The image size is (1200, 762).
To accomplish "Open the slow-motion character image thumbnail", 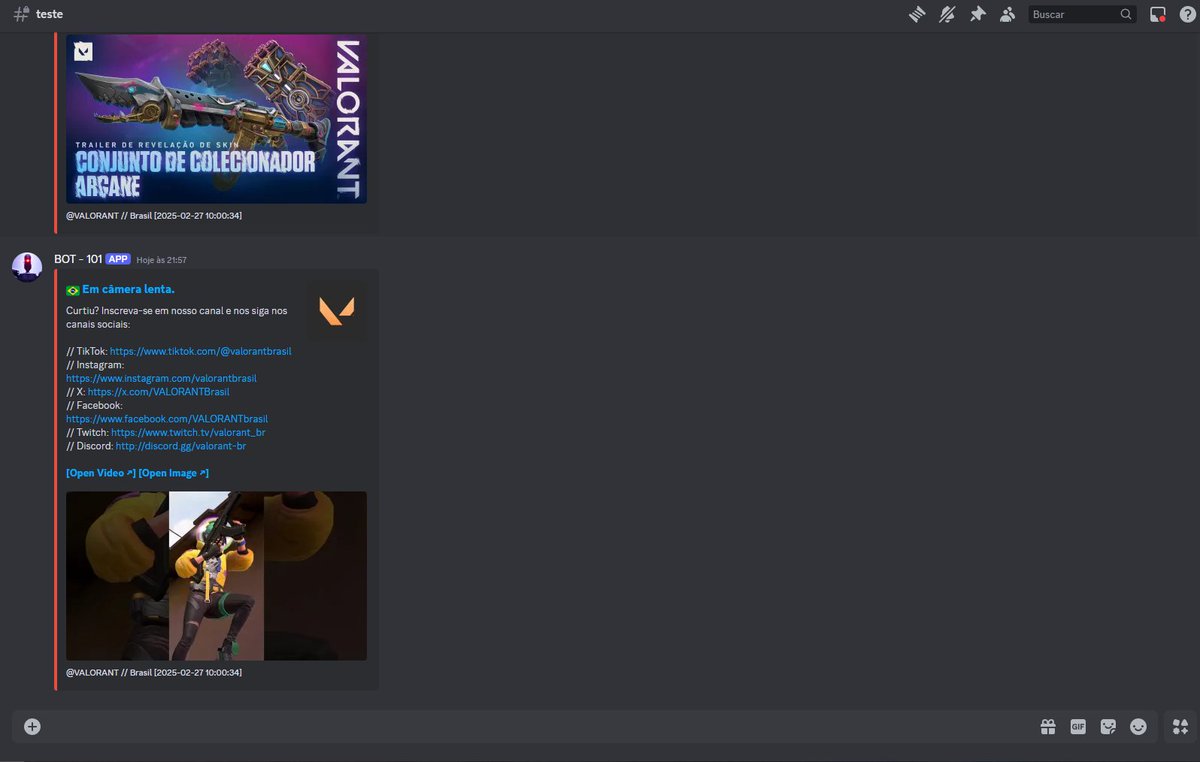I will (x=216, y=576).
